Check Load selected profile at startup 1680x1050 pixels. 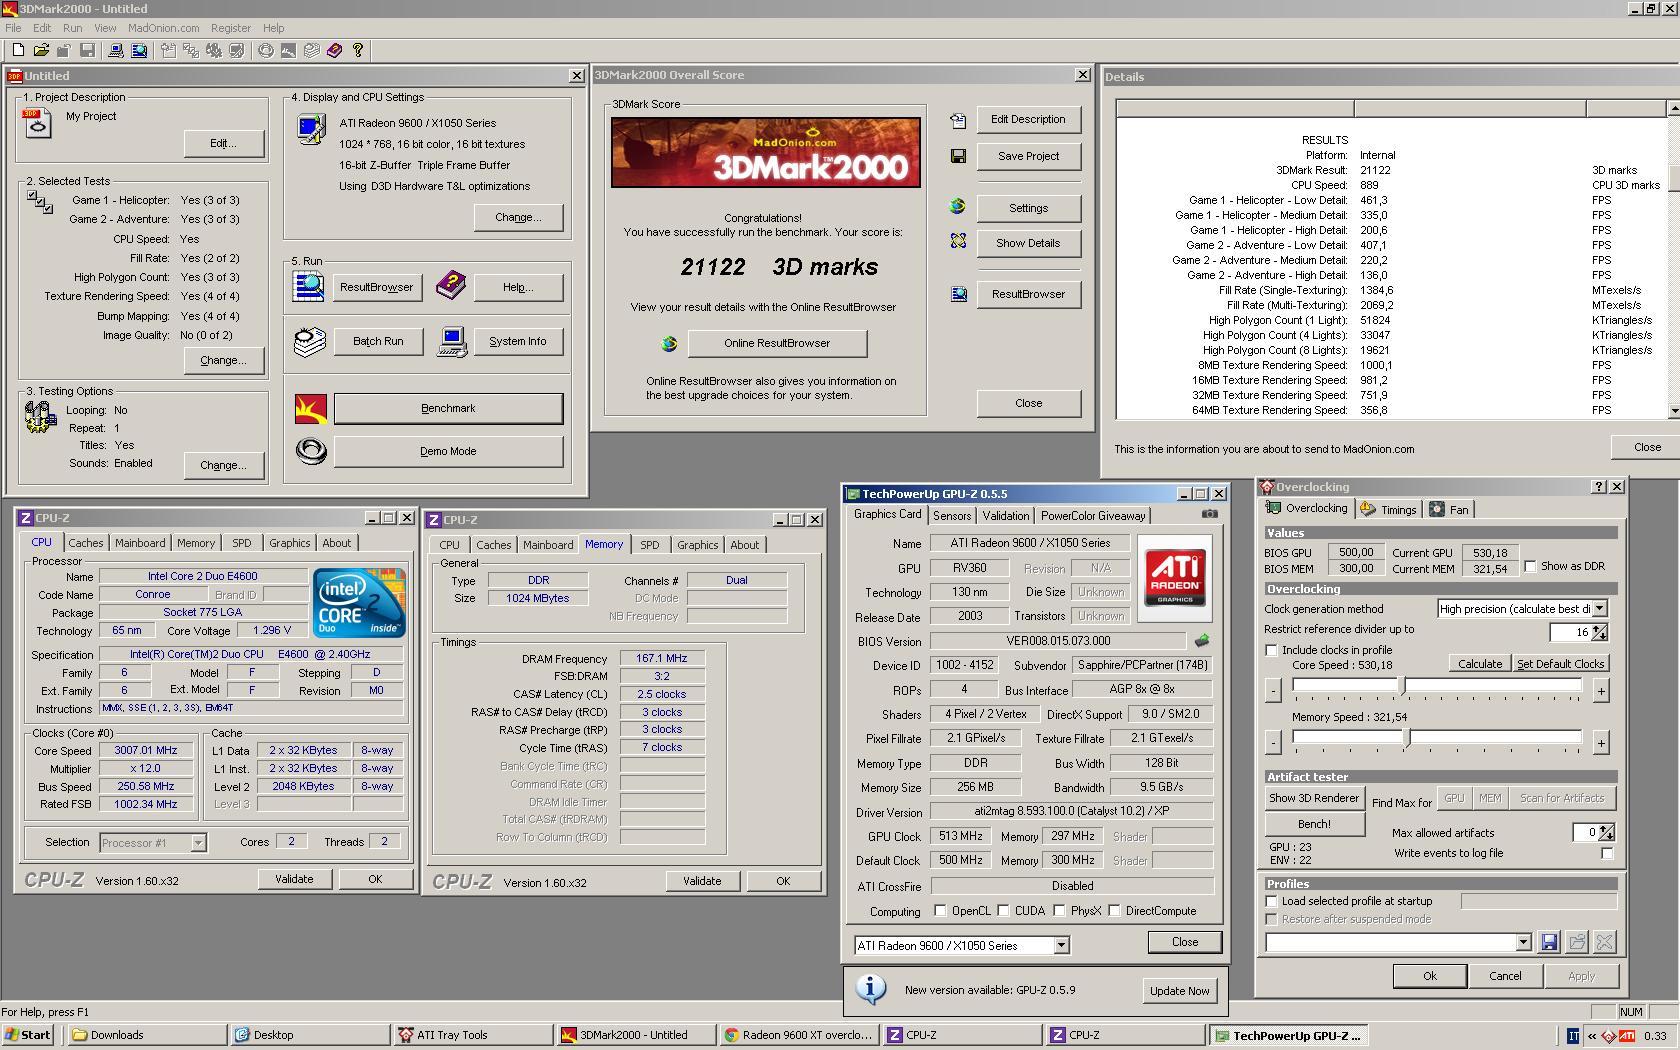(1272, 901)
